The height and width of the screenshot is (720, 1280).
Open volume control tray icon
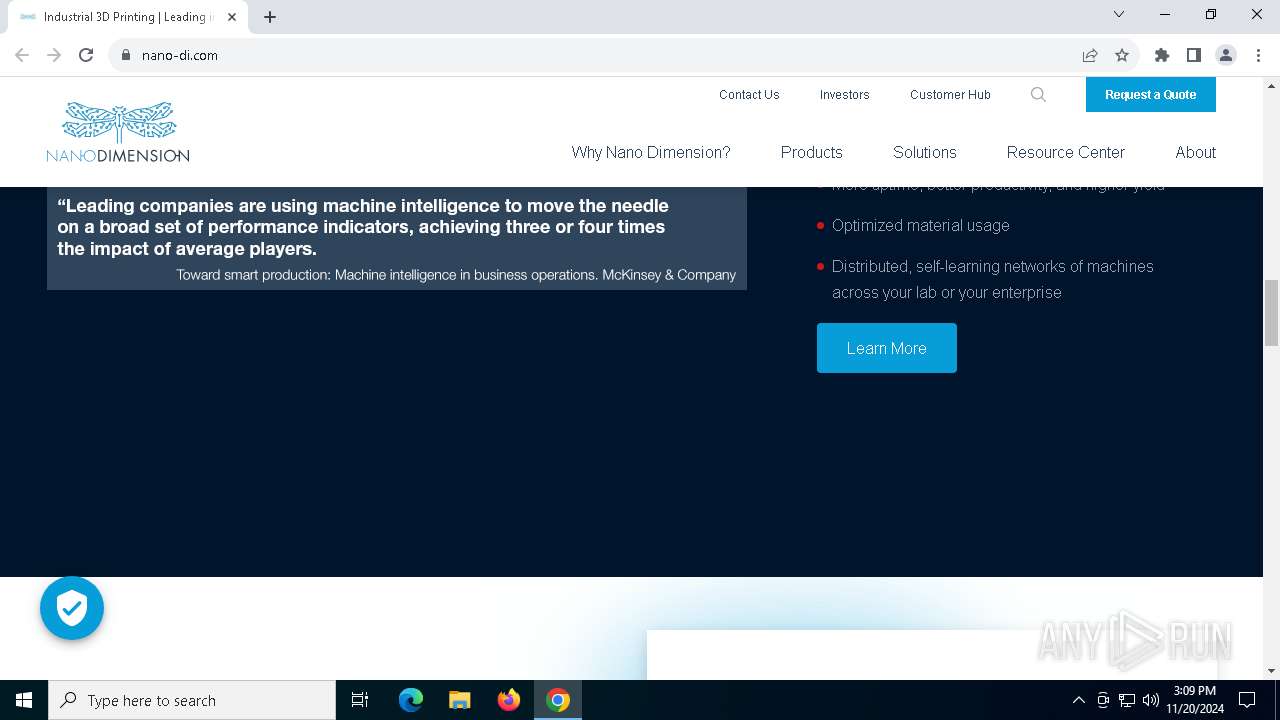[1151, 700]
